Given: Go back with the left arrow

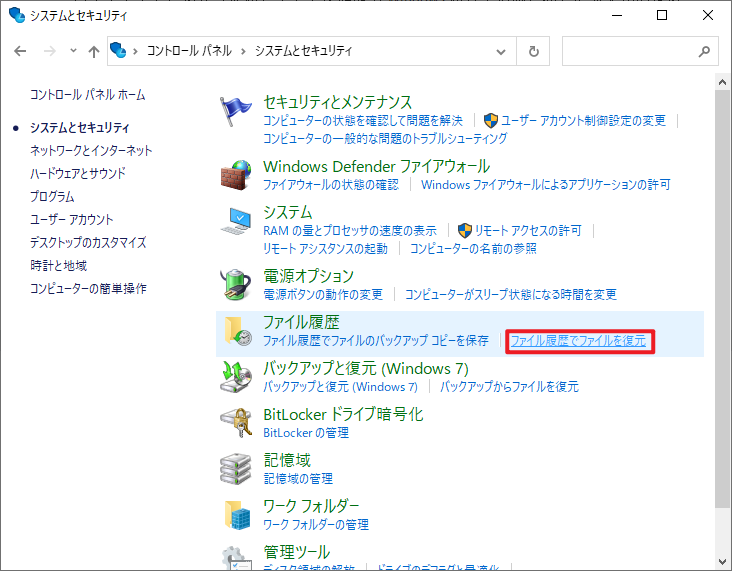Looking at the screenshot, I should click(20, 51).
